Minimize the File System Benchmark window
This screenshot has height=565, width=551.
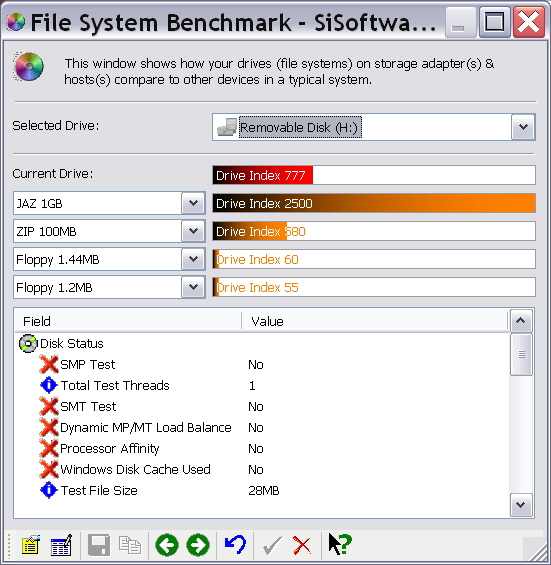pyautogui.click(x=460, y=22)
